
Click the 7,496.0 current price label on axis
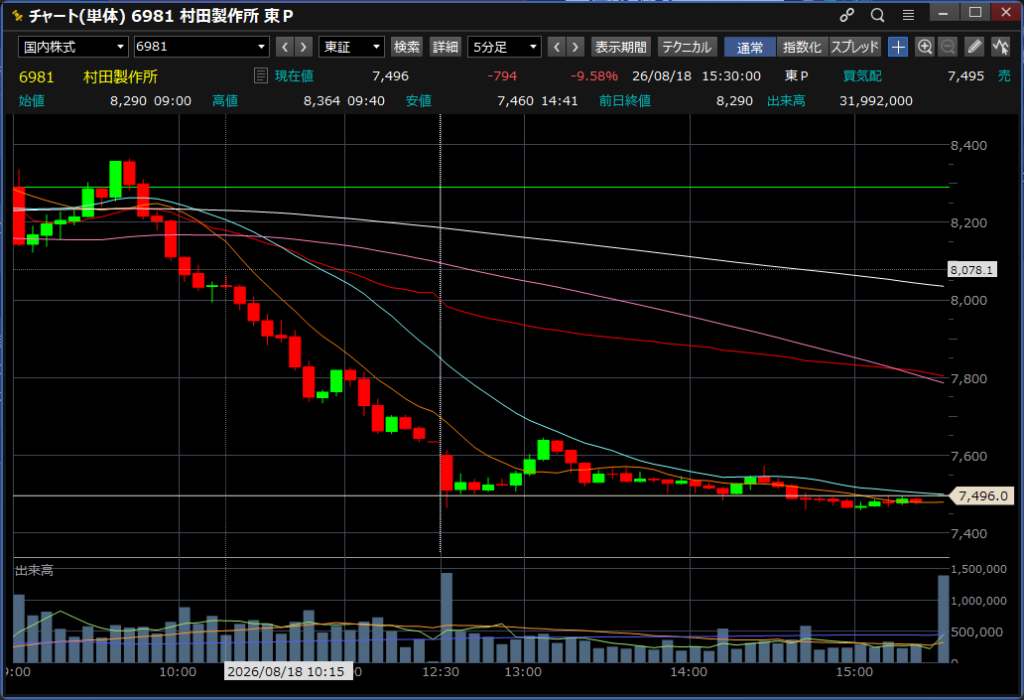(982, 496)
